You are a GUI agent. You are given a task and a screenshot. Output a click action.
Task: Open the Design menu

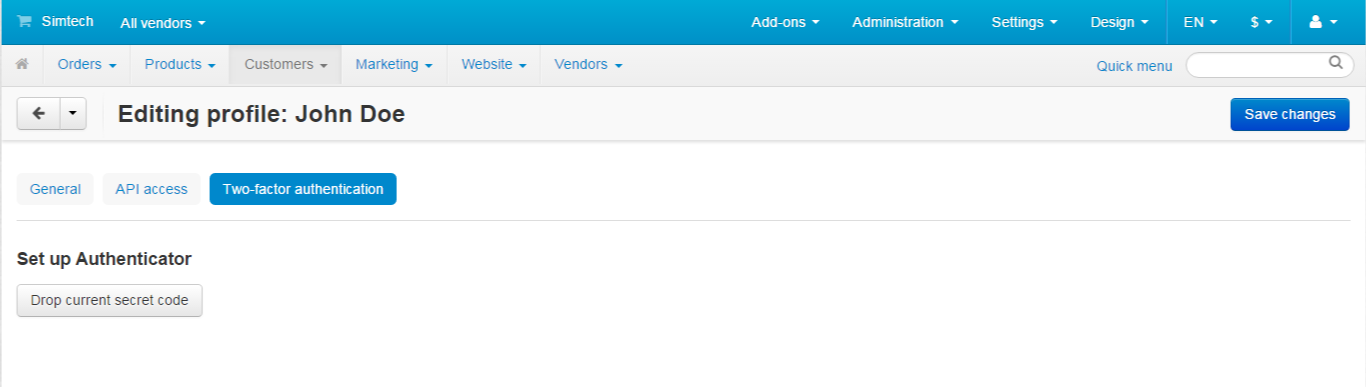[1120, 22]
